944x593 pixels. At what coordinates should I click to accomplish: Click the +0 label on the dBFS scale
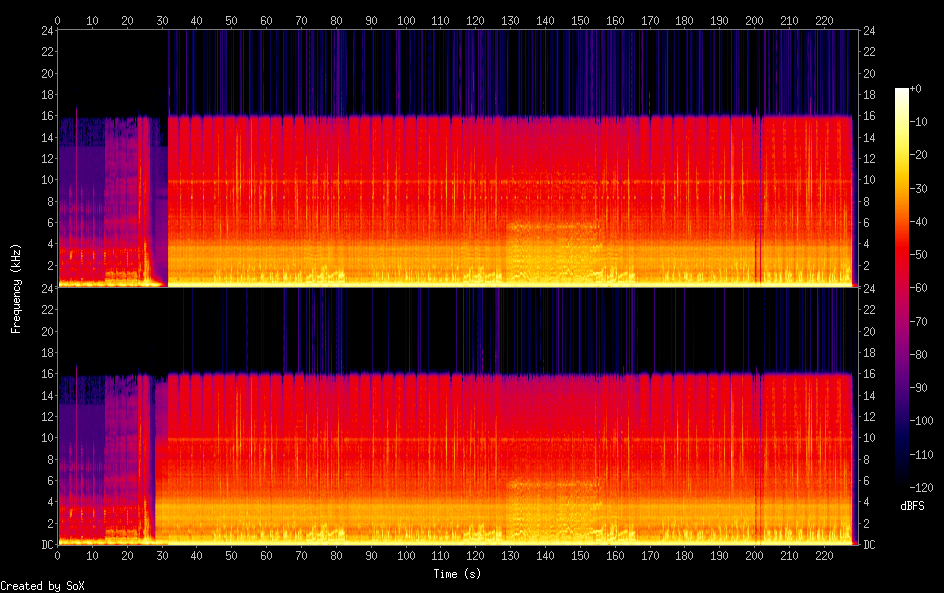pyautogui.click(x=915, y=89)
